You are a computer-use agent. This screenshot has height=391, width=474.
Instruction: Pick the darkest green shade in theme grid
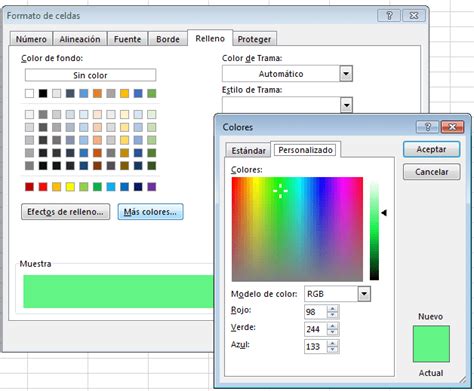pyautogui.click(x=152, y=166)
